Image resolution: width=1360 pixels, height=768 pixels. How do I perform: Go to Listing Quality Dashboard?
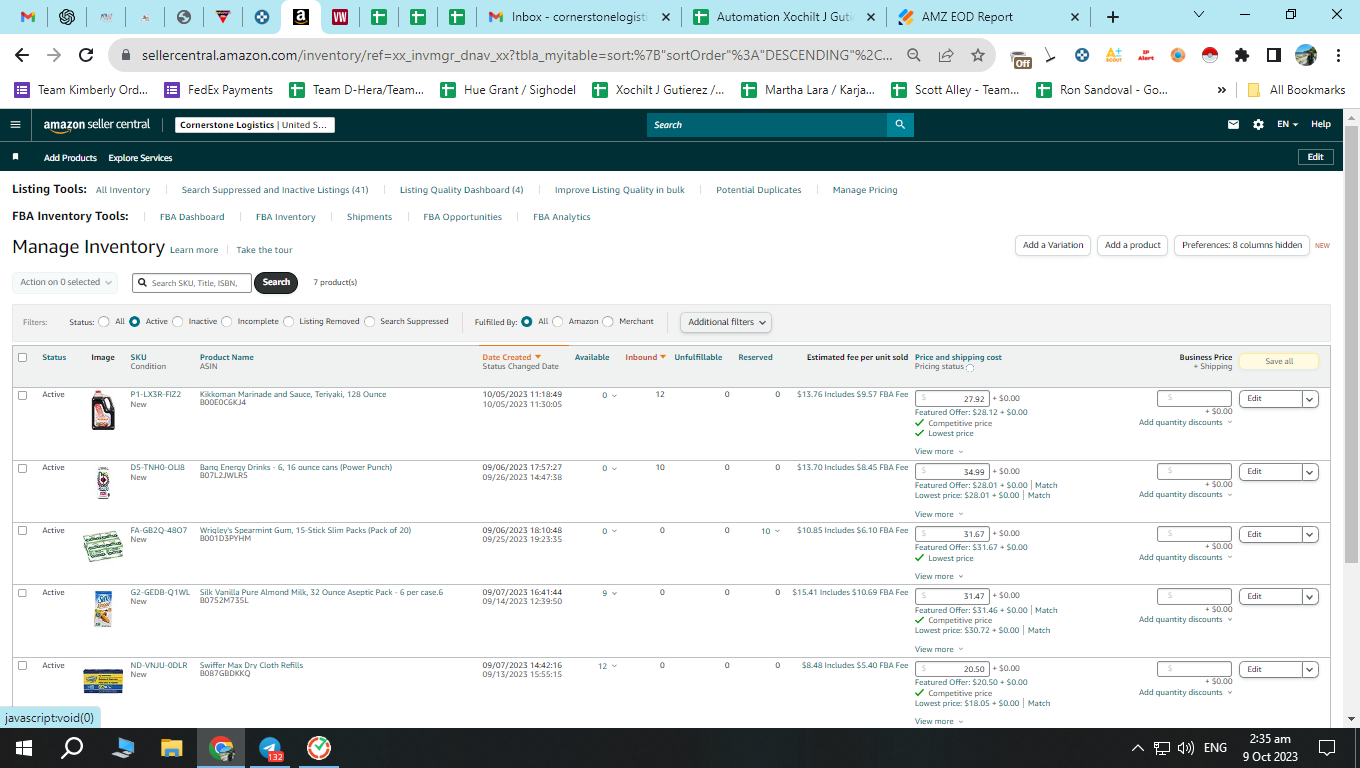tap(462, 190)
